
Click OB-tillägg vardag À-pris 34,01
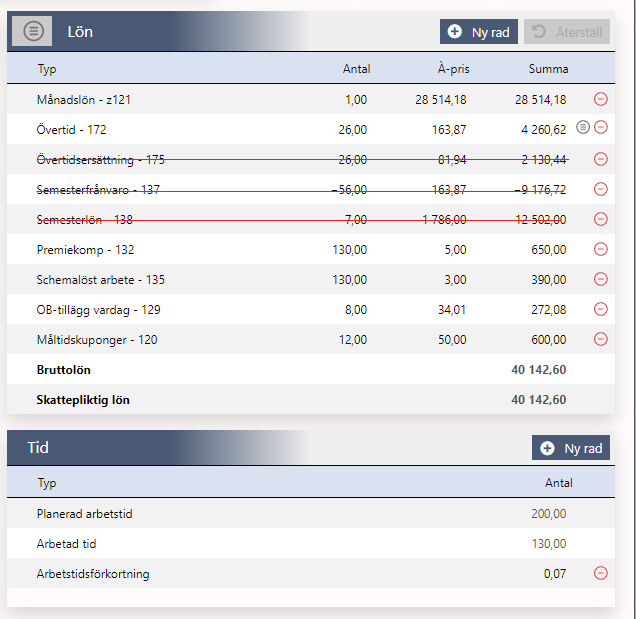(x=452, y=310)
